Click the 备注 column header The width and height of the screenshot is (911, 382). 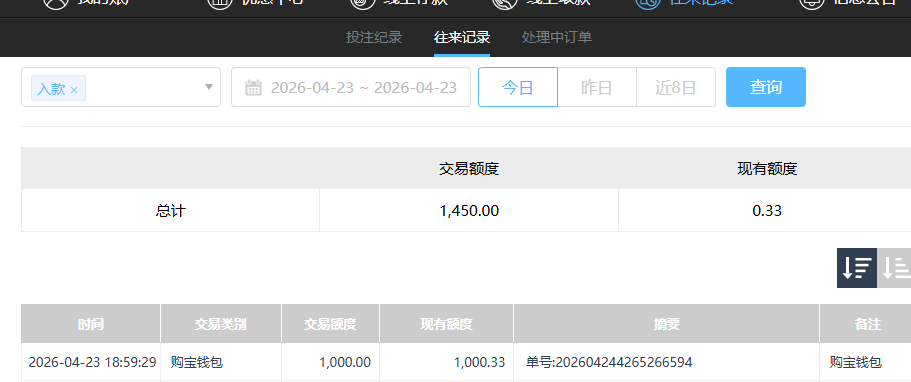coord(867,324)
